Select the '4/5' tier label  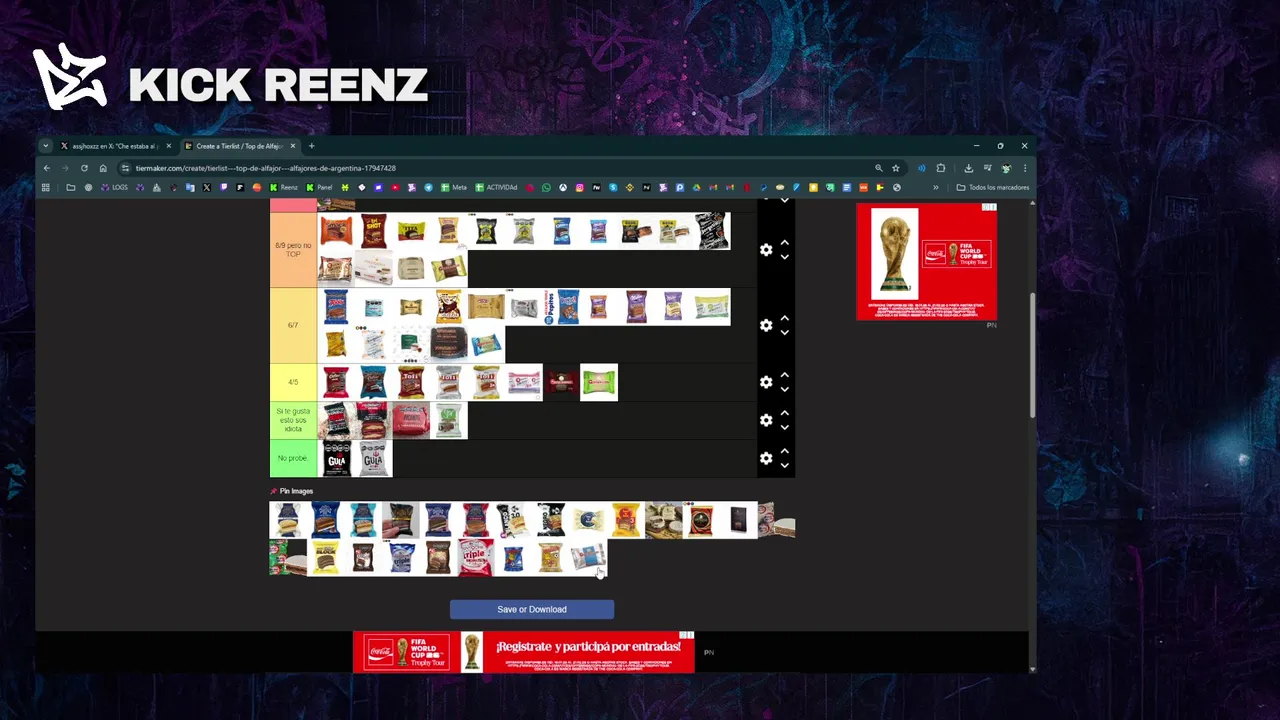(x=293, y=382)
